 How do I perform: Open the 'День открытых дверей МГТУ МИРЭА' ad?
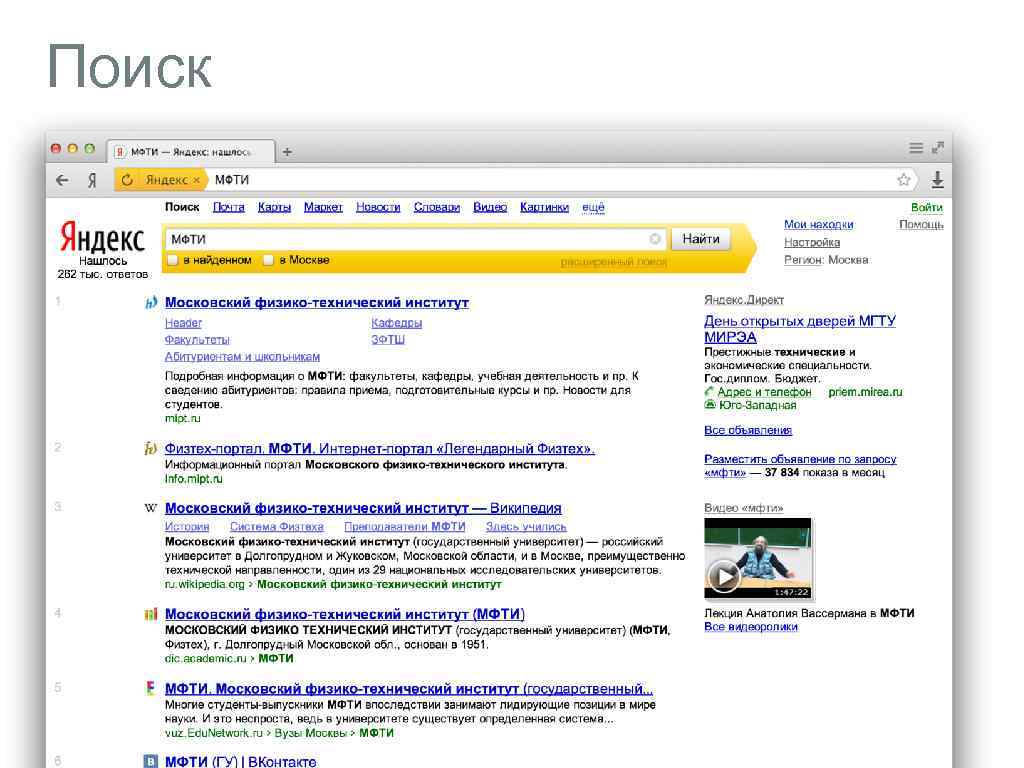coord(800,329)
